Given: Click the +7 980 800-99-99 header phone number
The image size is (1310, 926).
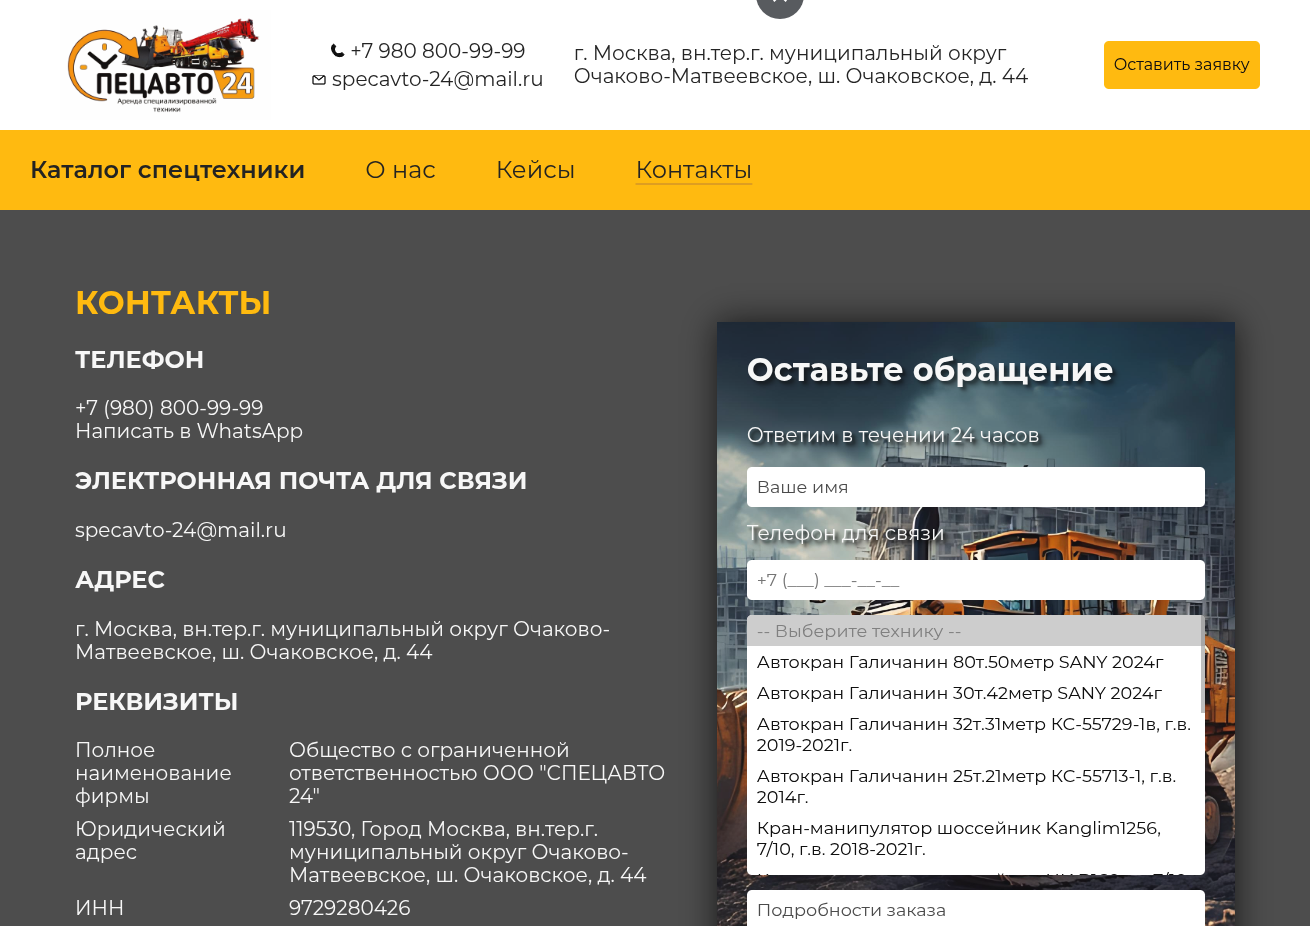Looking at the screenshot, I should [x=437, y=50].
